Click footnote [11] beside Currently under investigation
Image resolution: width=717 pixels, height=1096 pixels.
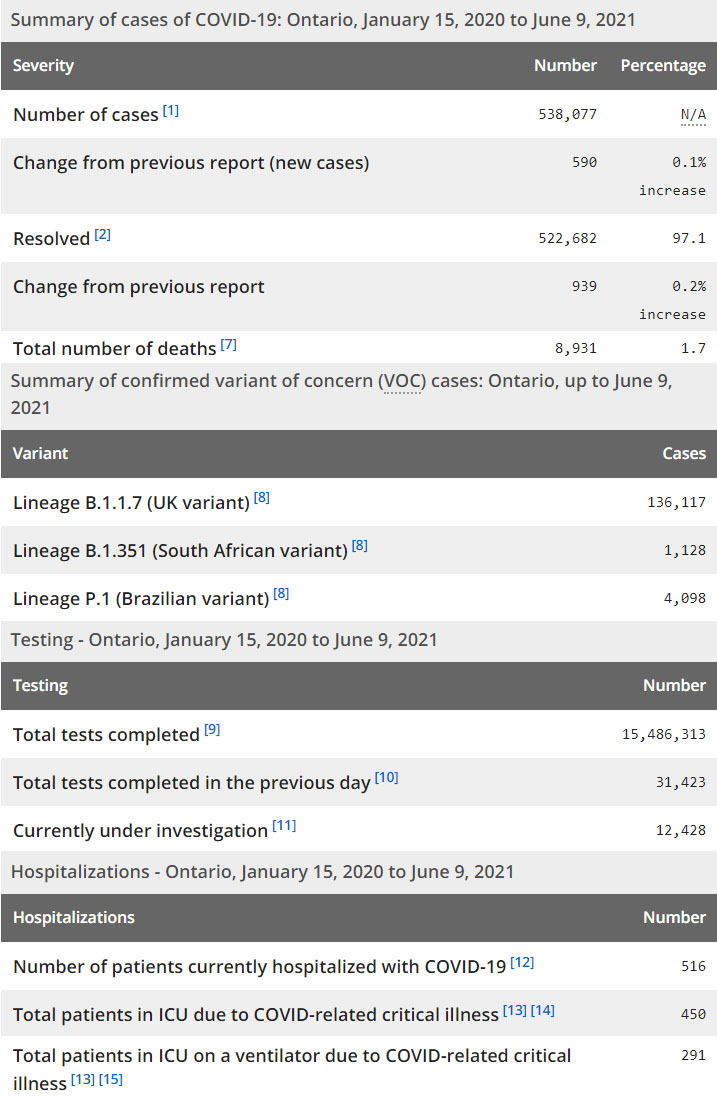coord(284,826)
